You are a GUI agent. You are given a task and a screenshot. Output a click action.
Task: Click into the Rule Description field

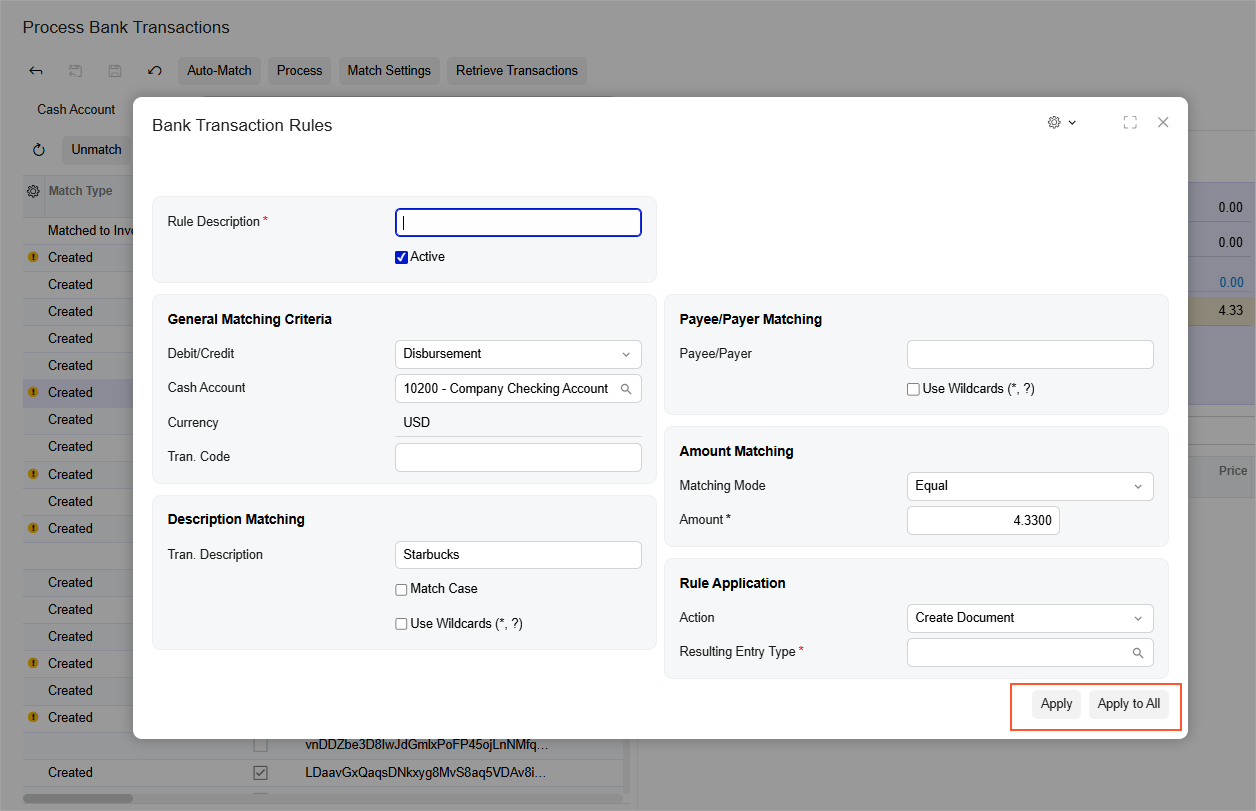(518, 222)
